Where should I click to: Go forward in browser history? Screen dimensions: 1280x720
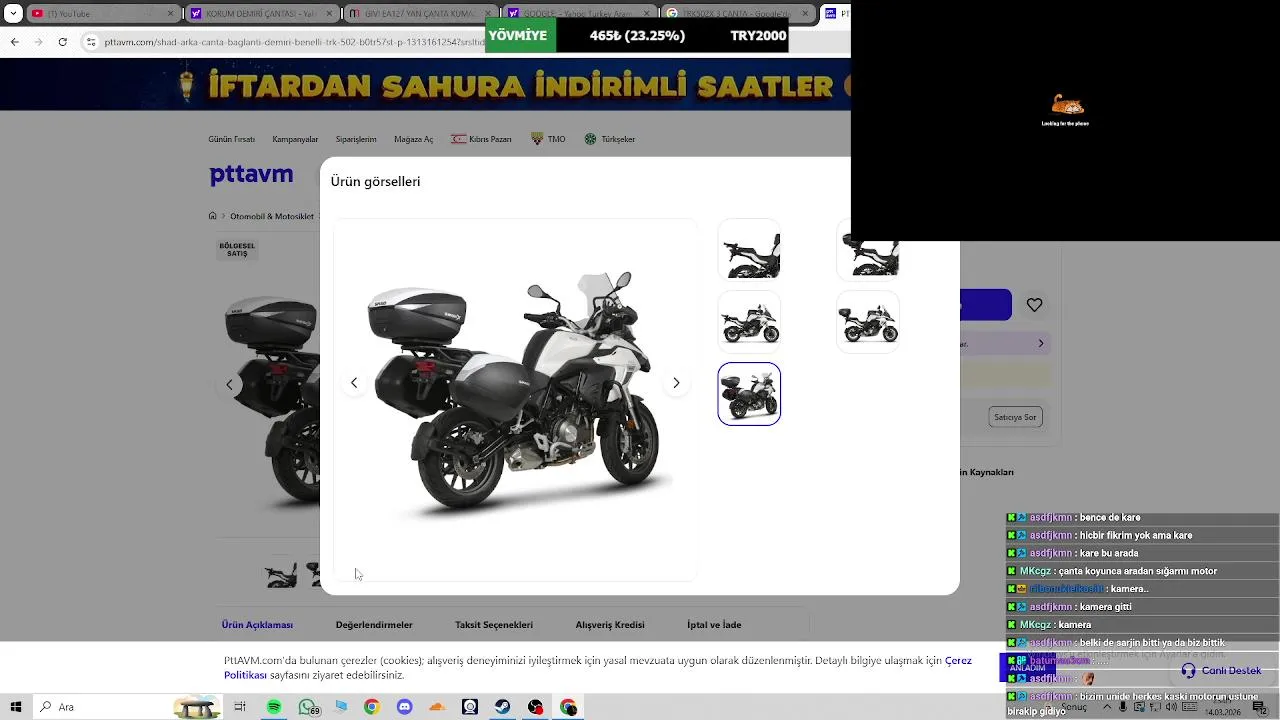(38, 42)
